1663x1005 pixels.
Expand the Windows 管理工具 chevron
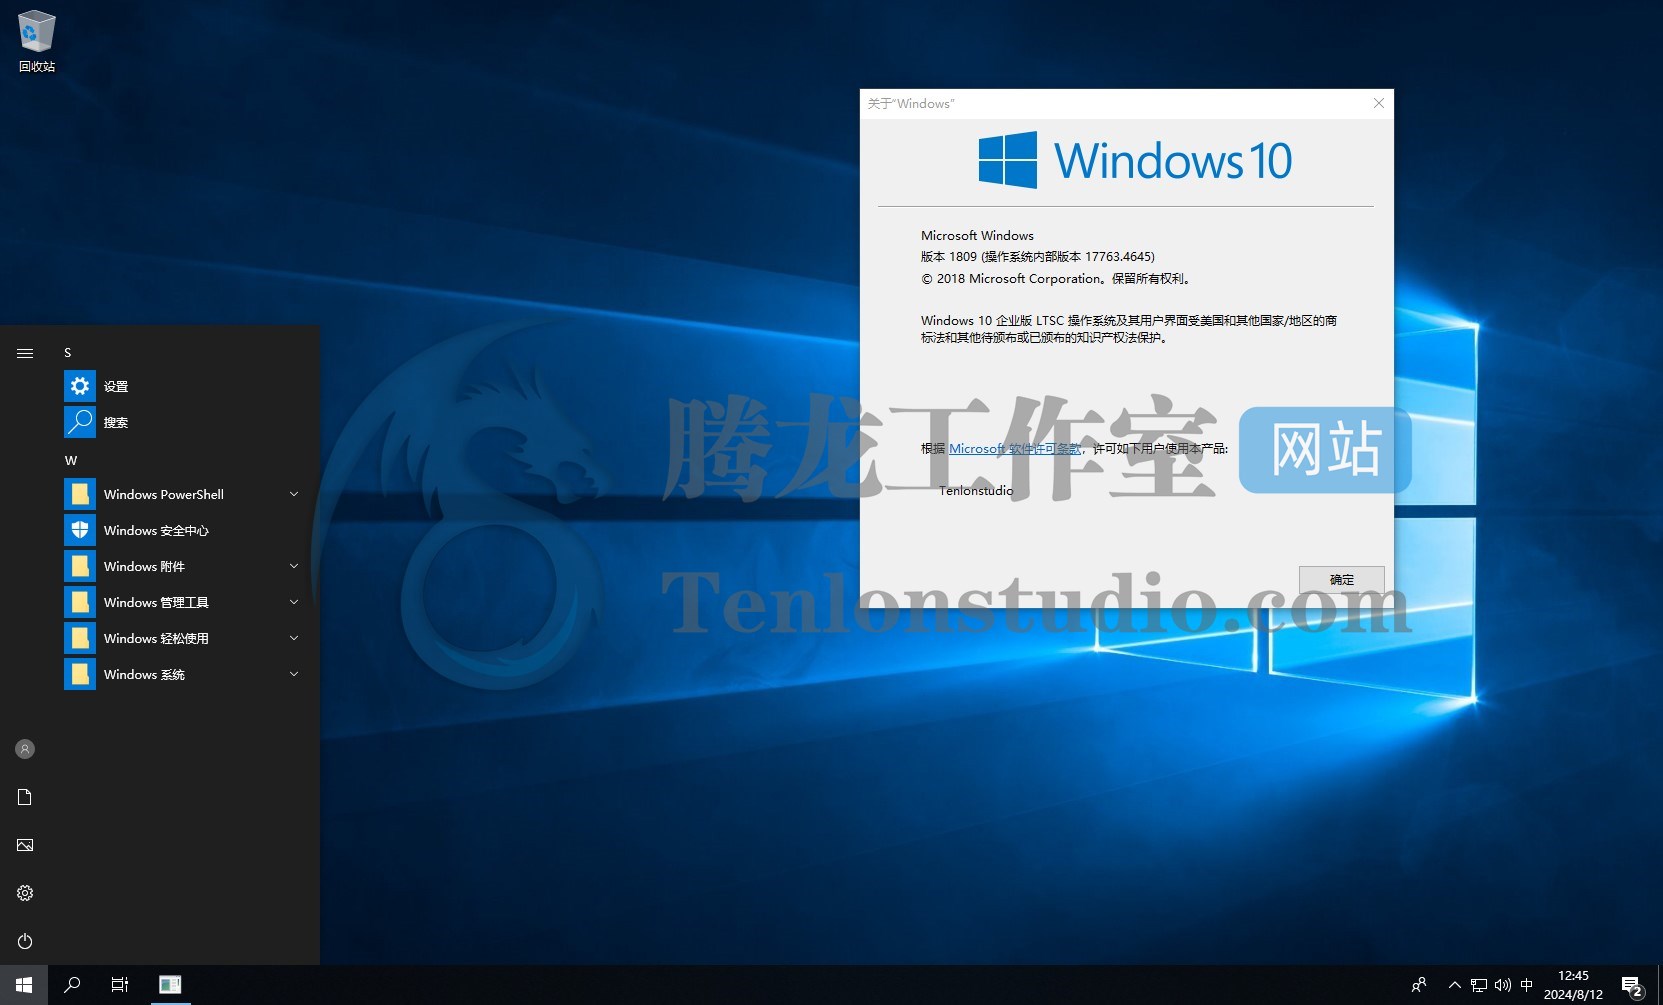click(x=294, y=602)
